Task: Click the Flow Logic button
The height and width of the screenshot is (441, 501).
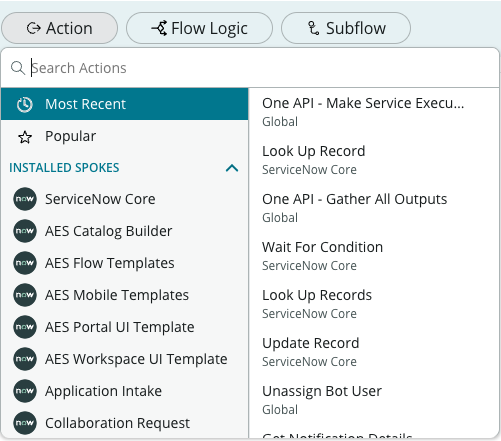Action: [199, 28]
